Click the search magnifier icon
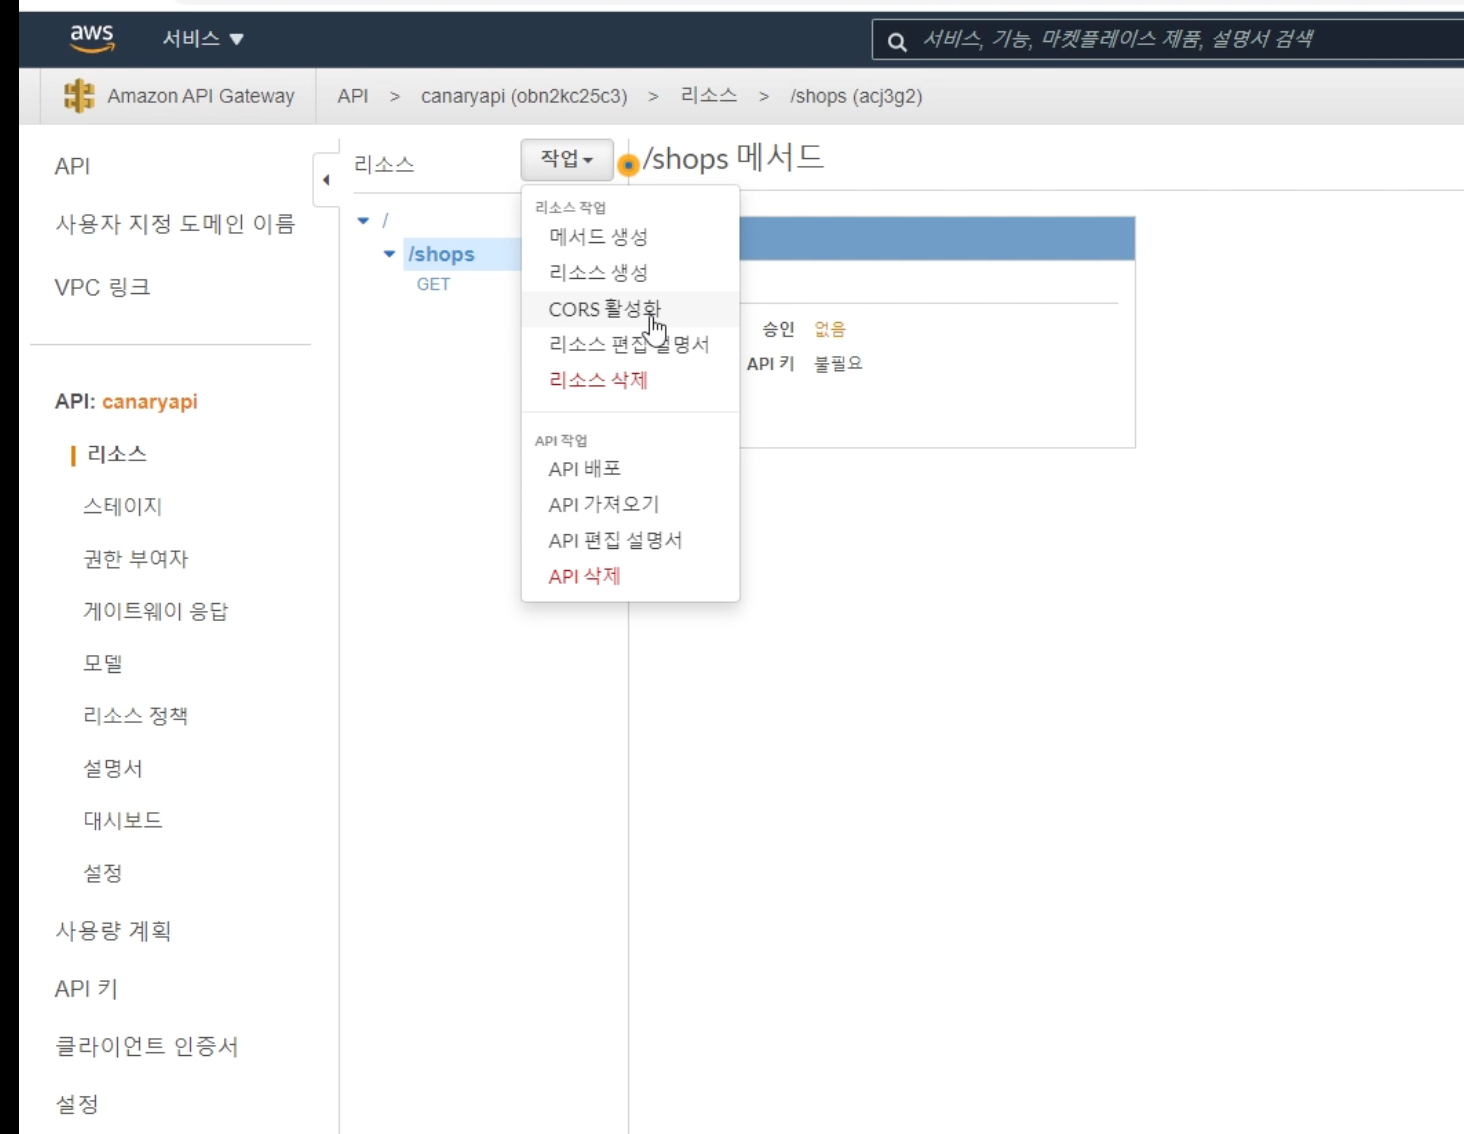The height and width of the screenshot is (1134, 1464). 897,41
